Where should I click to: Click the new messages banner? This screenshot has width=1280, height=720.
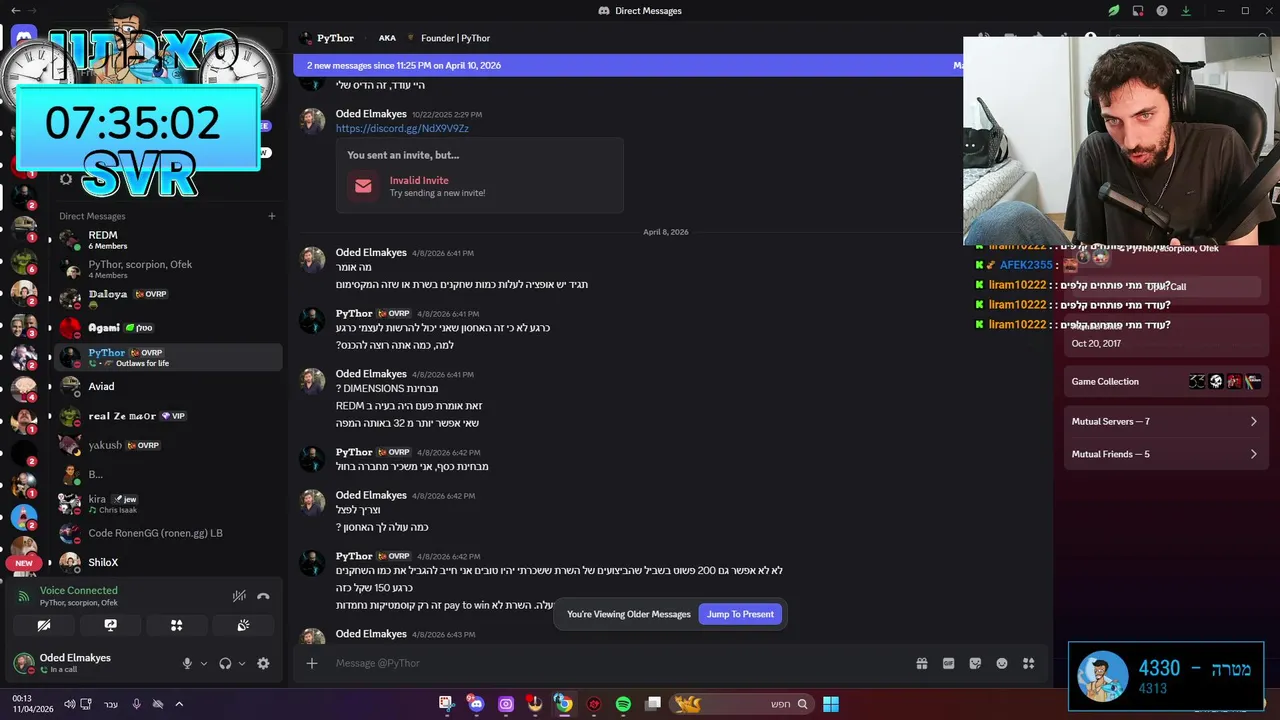628,65
